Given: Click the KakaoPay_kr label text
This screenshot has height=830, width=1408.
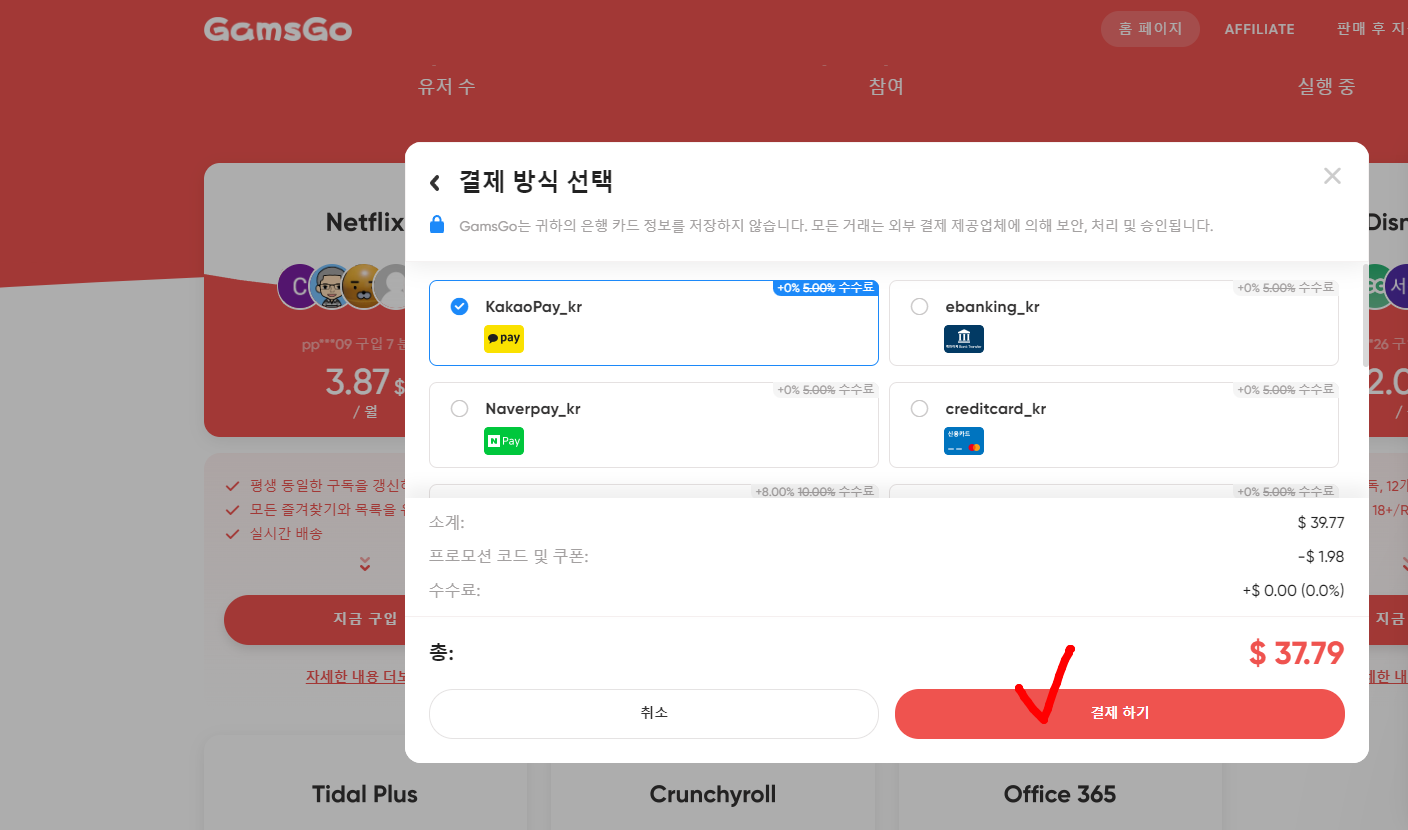Looking at the screenshot, I should [x=533, y=307].
